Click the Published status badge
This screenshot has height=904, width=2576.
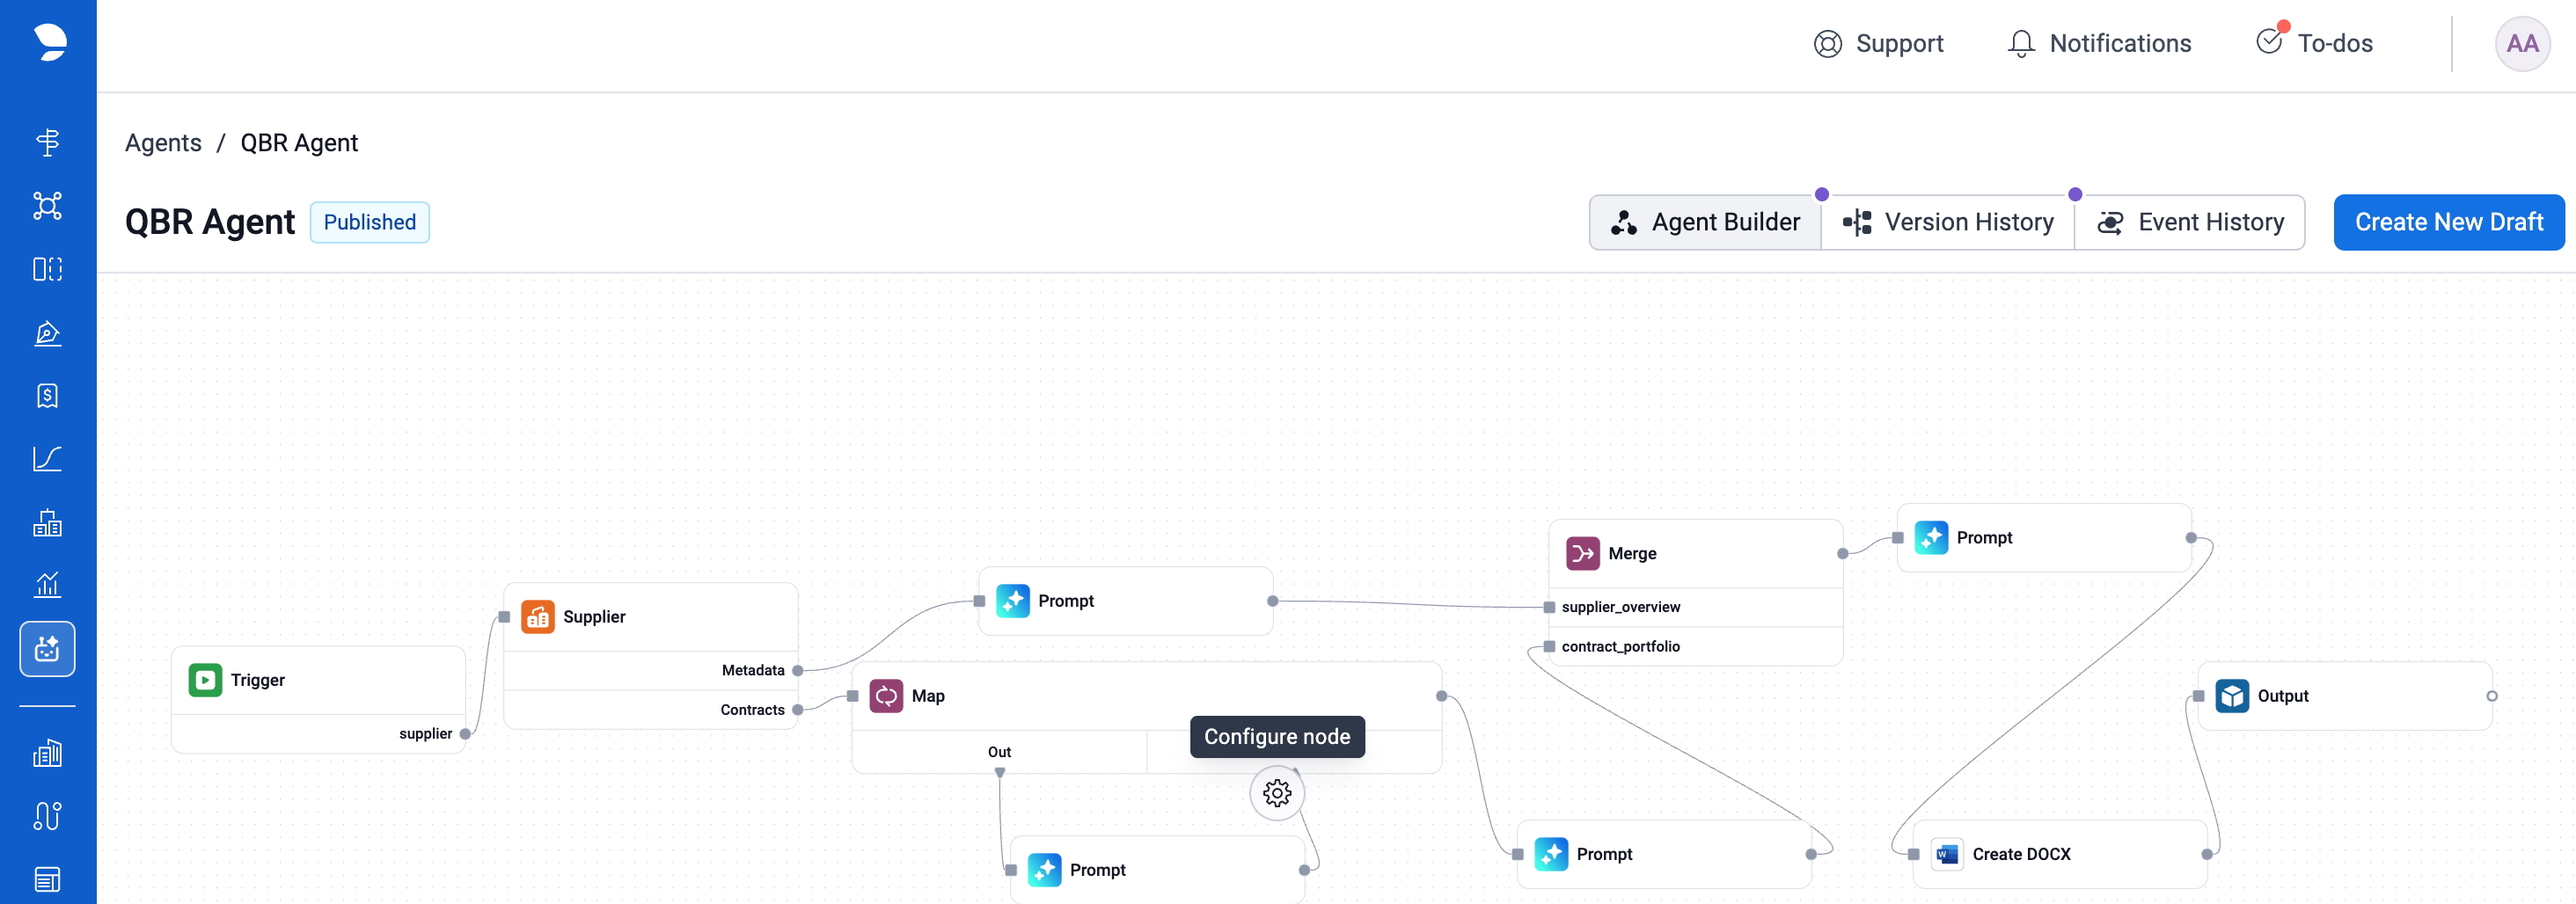coord(369,222)
